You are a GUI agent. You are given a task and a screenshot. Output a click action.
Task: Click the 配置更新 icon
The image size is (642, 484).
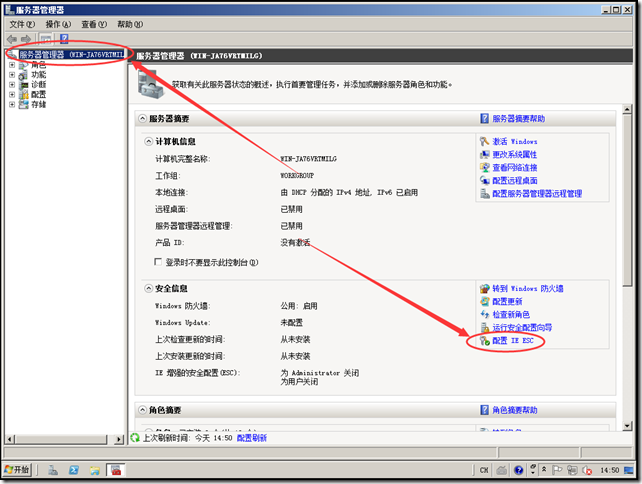click(x=485, y=301)
